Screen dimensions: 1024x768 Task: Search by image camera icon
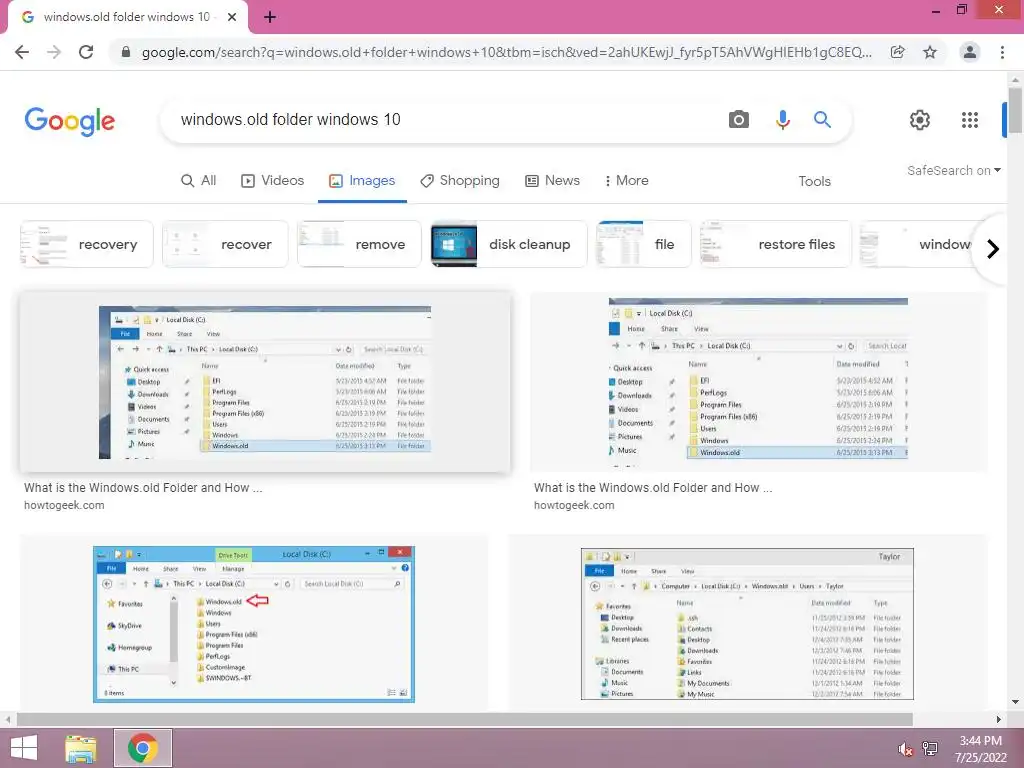coord(739,120)
